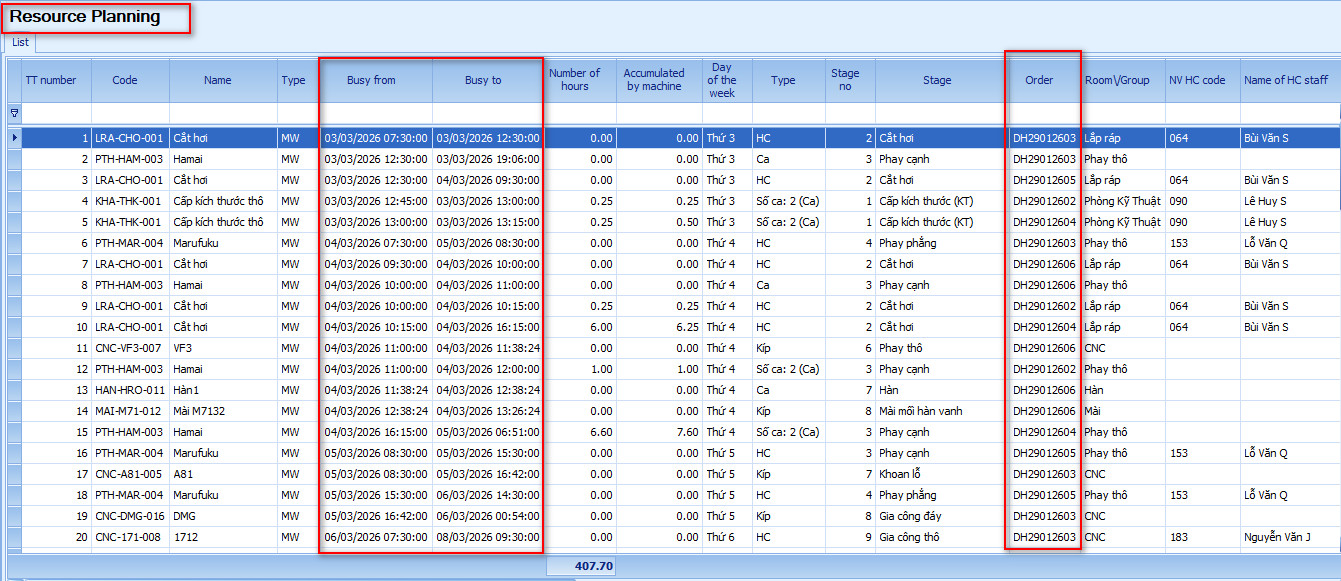Select row 5 with order DH29012604
Screen dimensions: 1341x581
point(1044,222)
